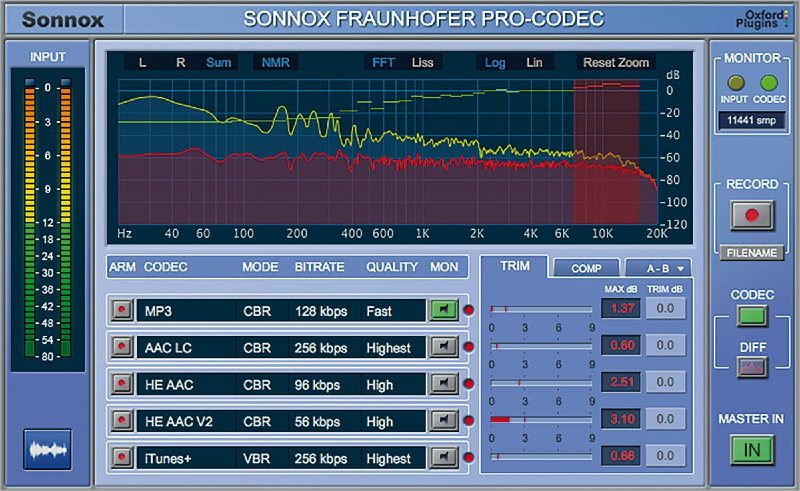The height and width of the screenshot is (491, 800).
Task: Arm the HE AAC V2 codec row
Action: tap(122, 421)
